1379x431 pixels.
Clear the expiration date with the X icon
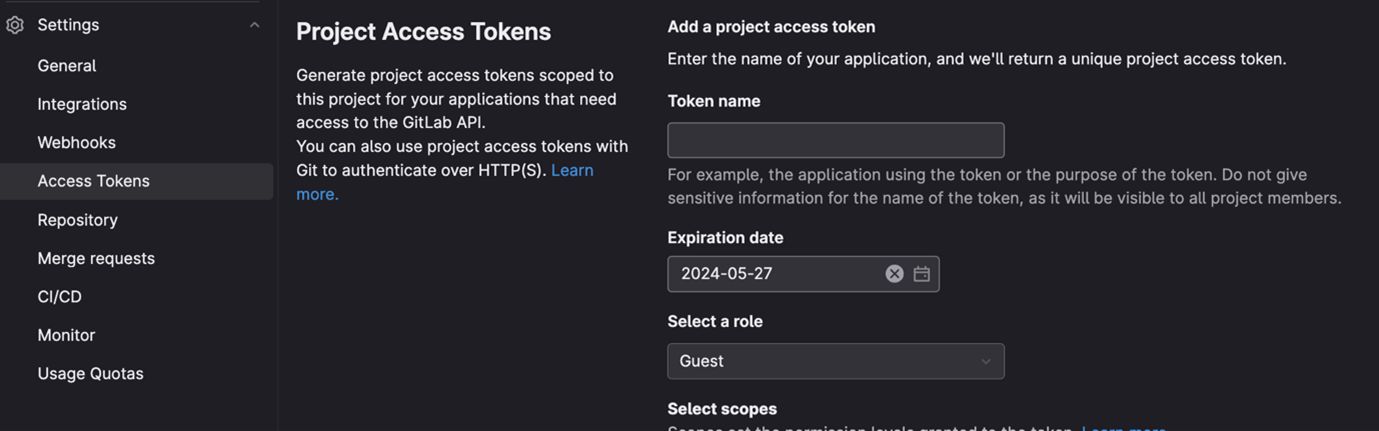(894, 274)
